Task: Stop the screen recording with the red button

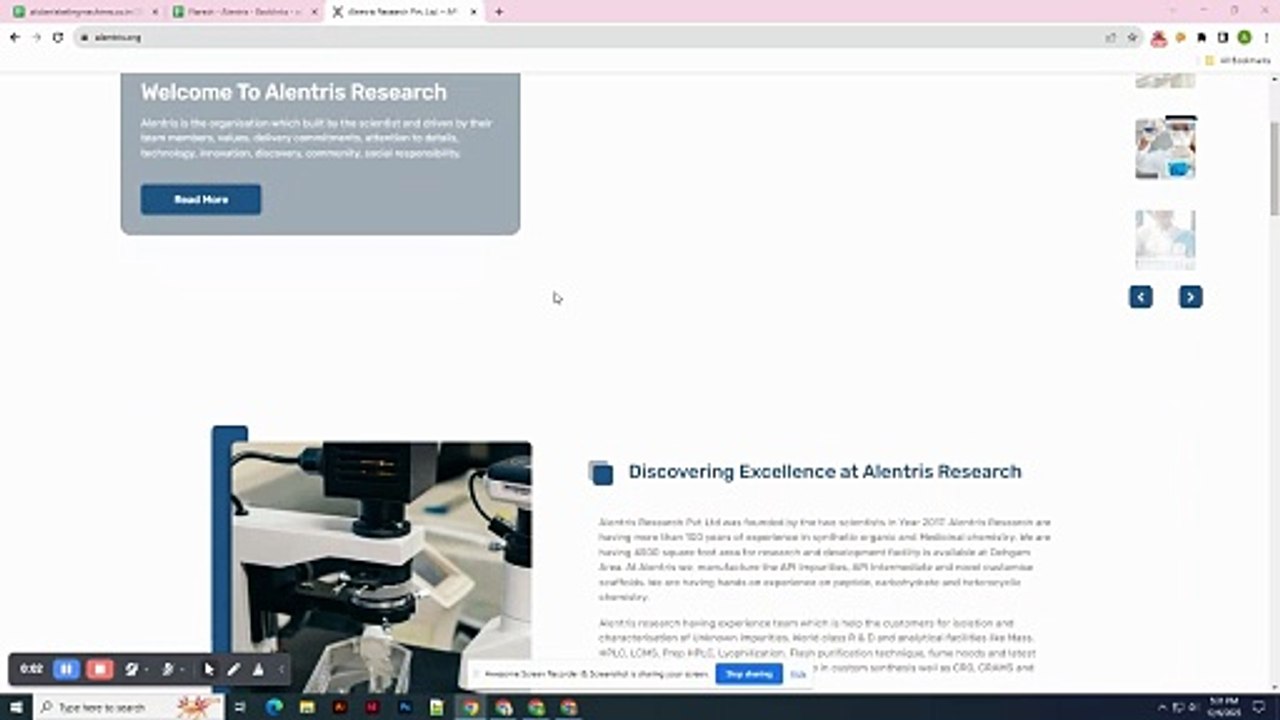Action: (99, 669)
